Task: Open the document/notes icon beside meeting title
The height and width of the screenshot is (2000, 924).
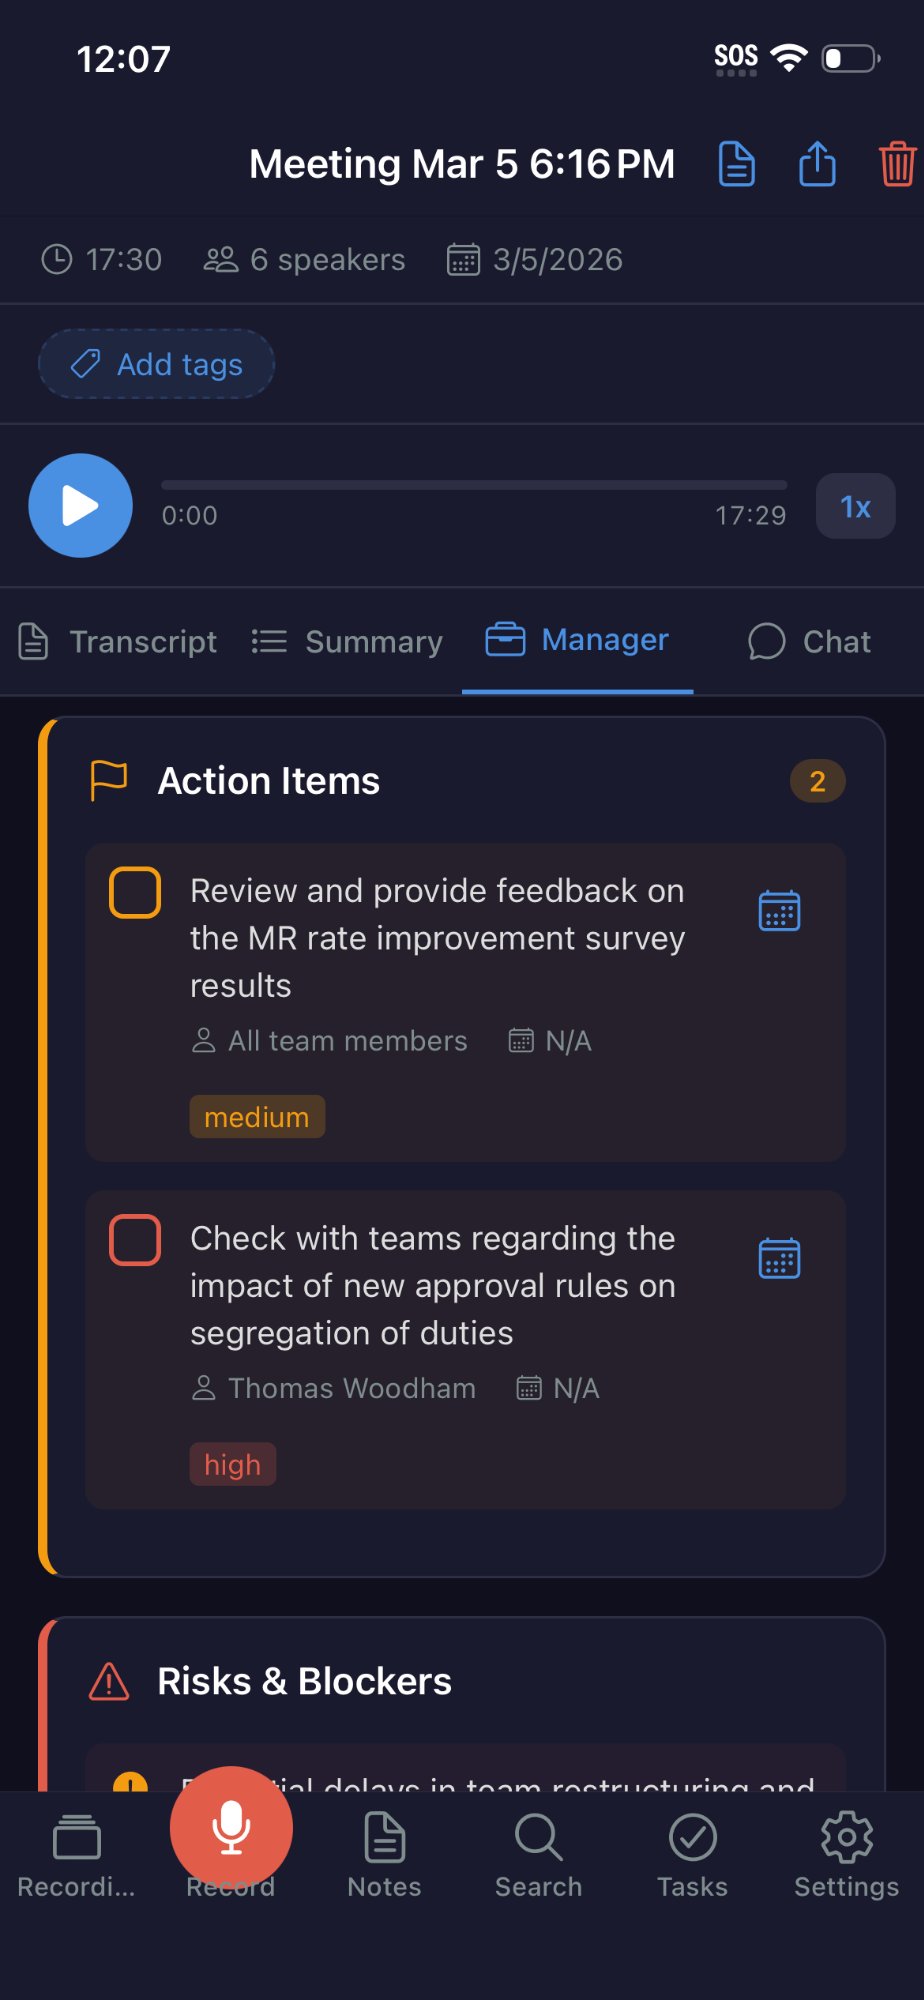Action: 736,163
